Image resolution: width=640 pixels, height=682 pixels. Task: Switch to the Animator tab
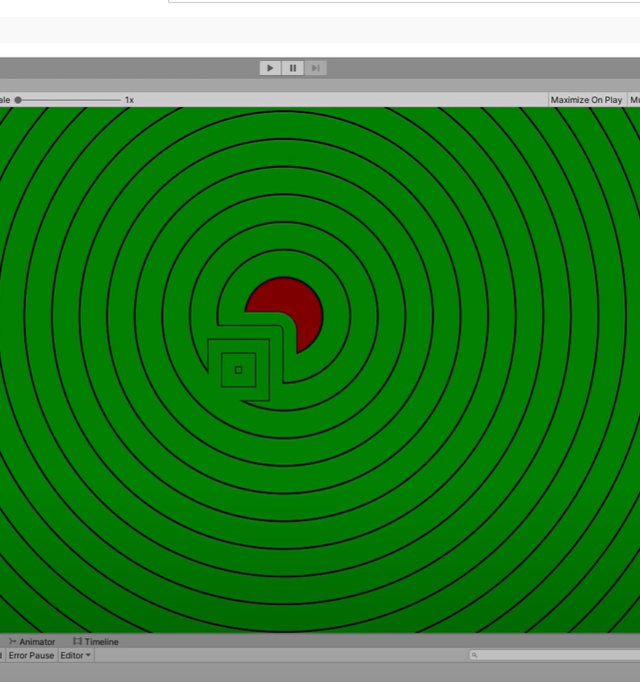[32, 642]
